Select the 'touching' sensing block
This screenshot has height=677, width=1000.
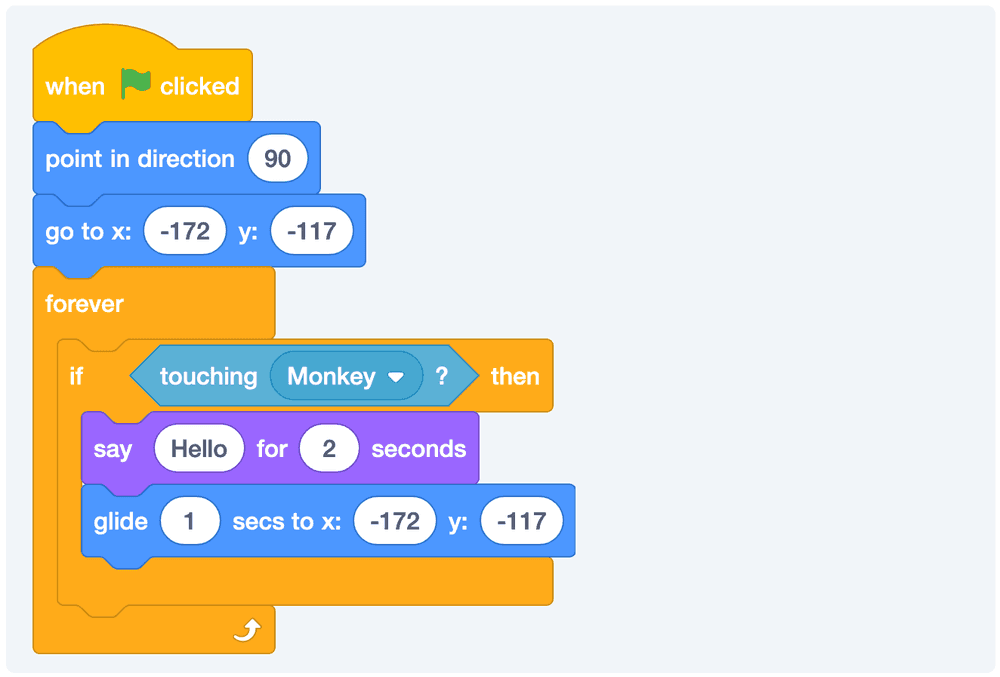click(208, 377)
